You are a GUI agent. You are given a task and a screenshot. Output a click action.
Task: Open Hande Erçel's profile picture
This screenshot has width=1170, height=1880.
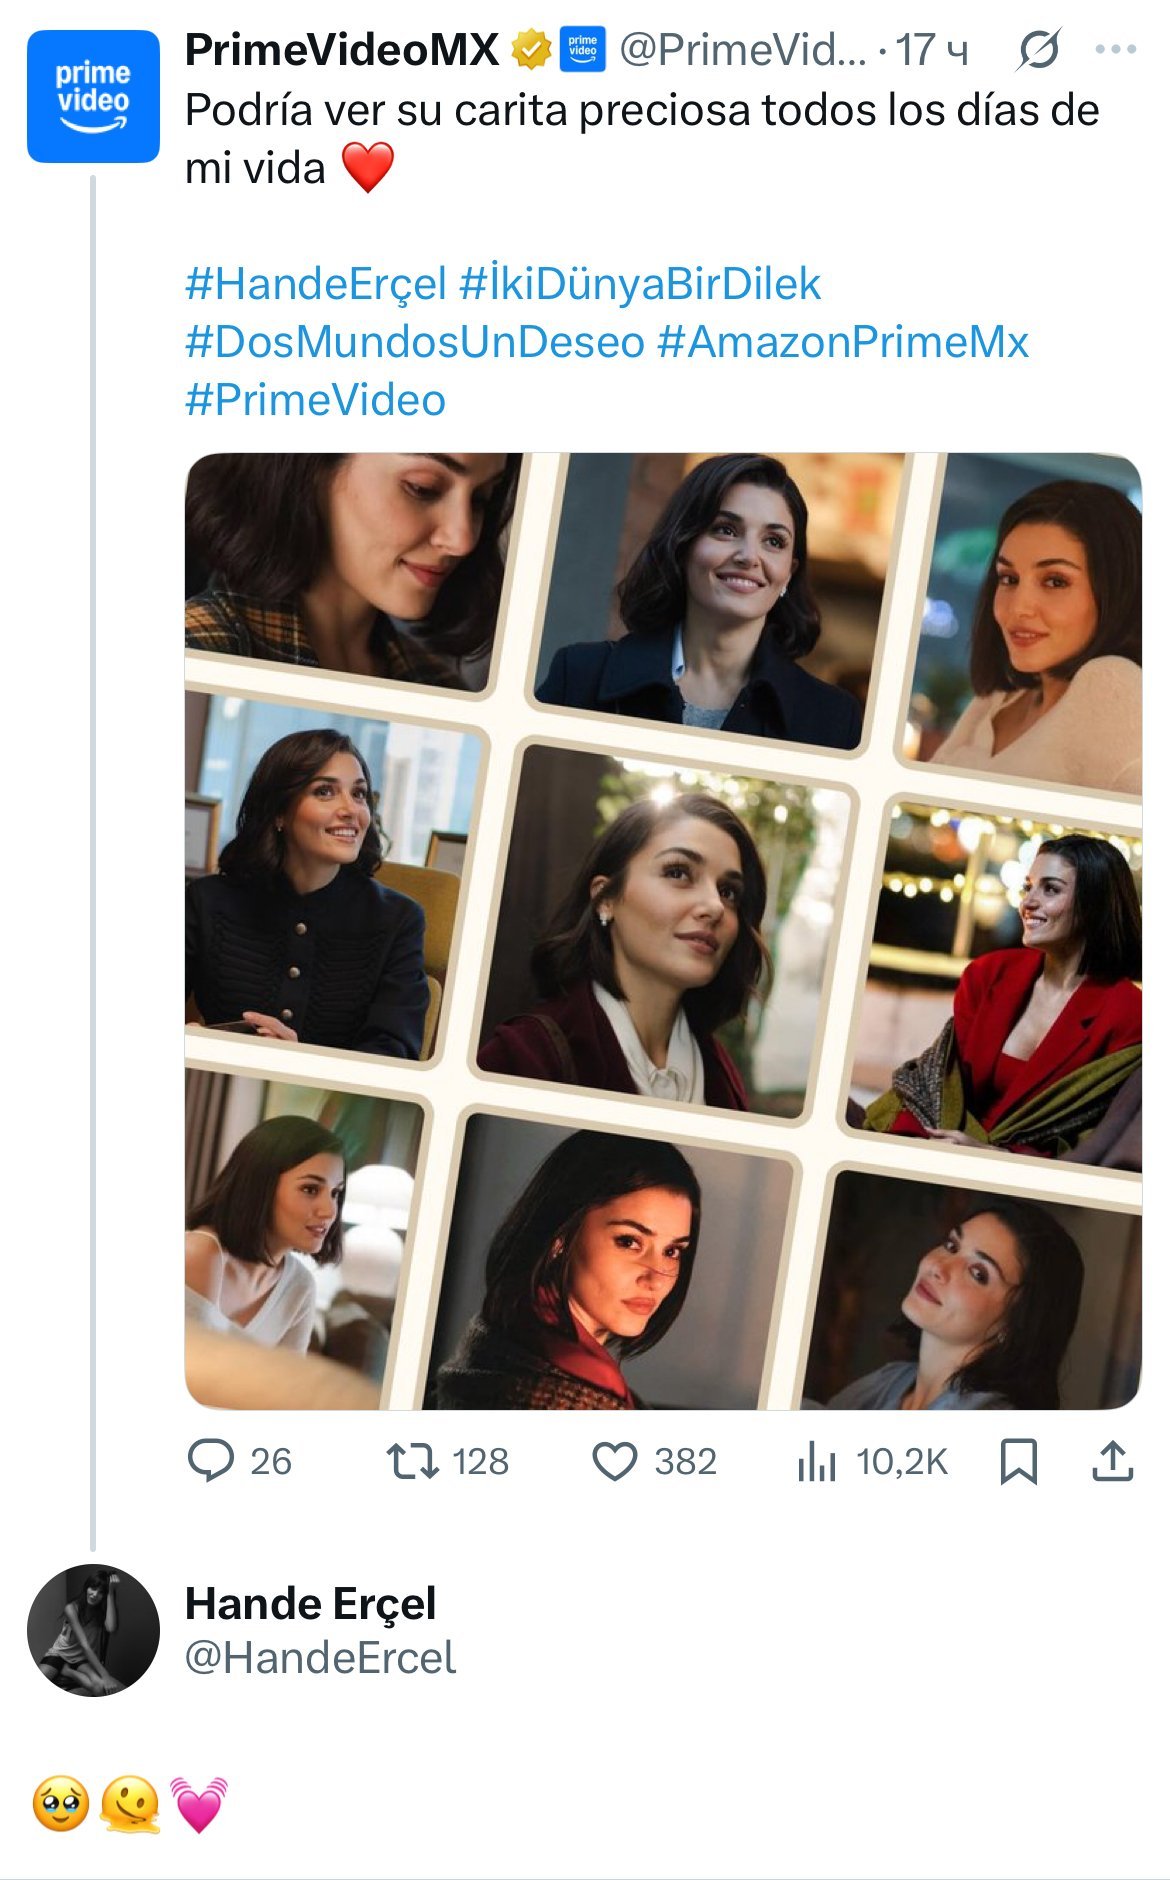[x=93, y=1630]
